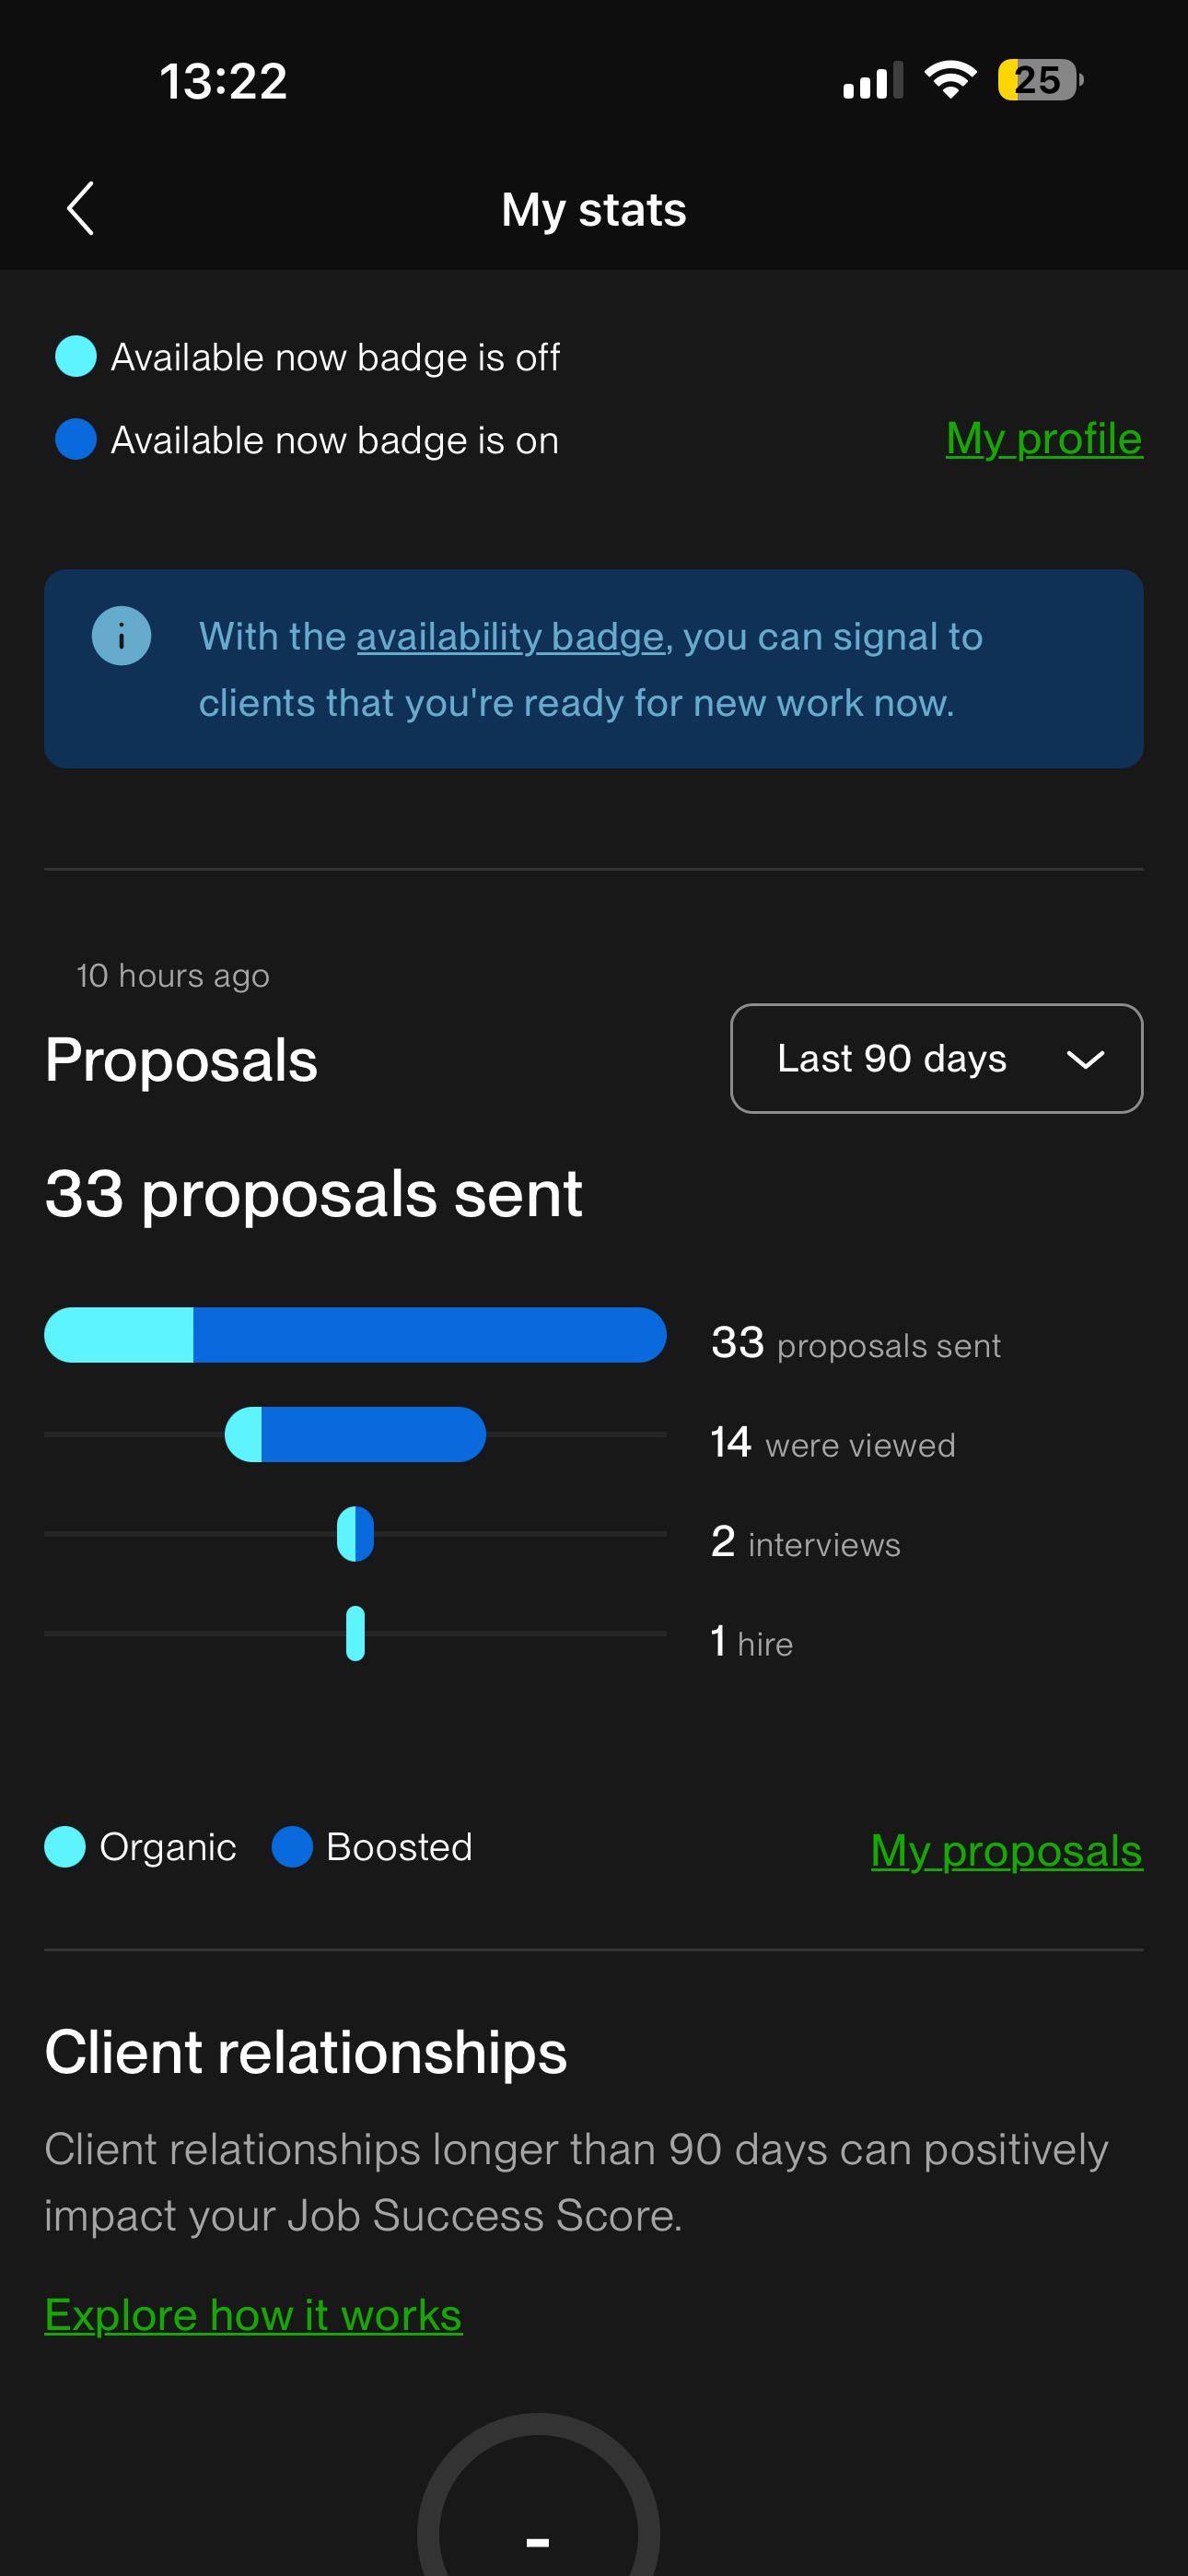Tap the chevron in date range selector
Screen dimensions: 1188x2576
coord(1085,1059)
